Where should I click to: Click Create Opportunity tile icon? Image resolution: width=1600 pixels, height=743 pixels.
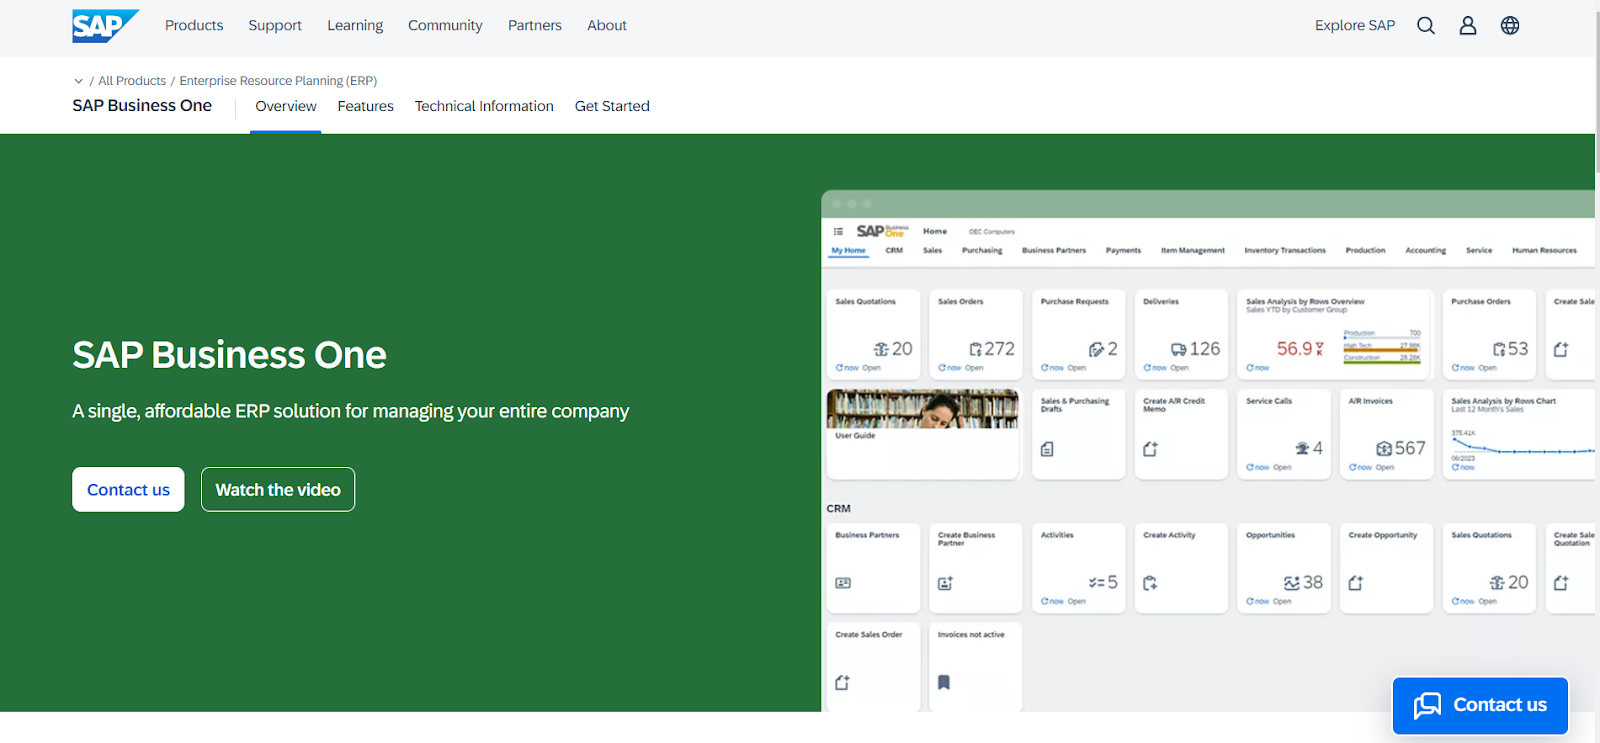pyautogui.click(x=1356, y=583)
